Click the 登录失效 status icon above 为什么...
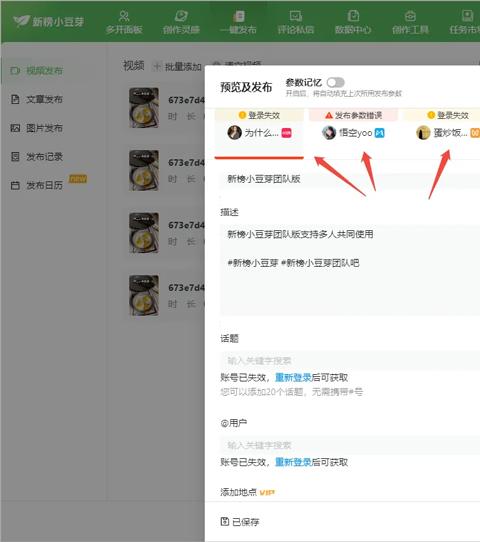Image resolution: width=480 pixels, height=542 pixels. pos(242,115)
